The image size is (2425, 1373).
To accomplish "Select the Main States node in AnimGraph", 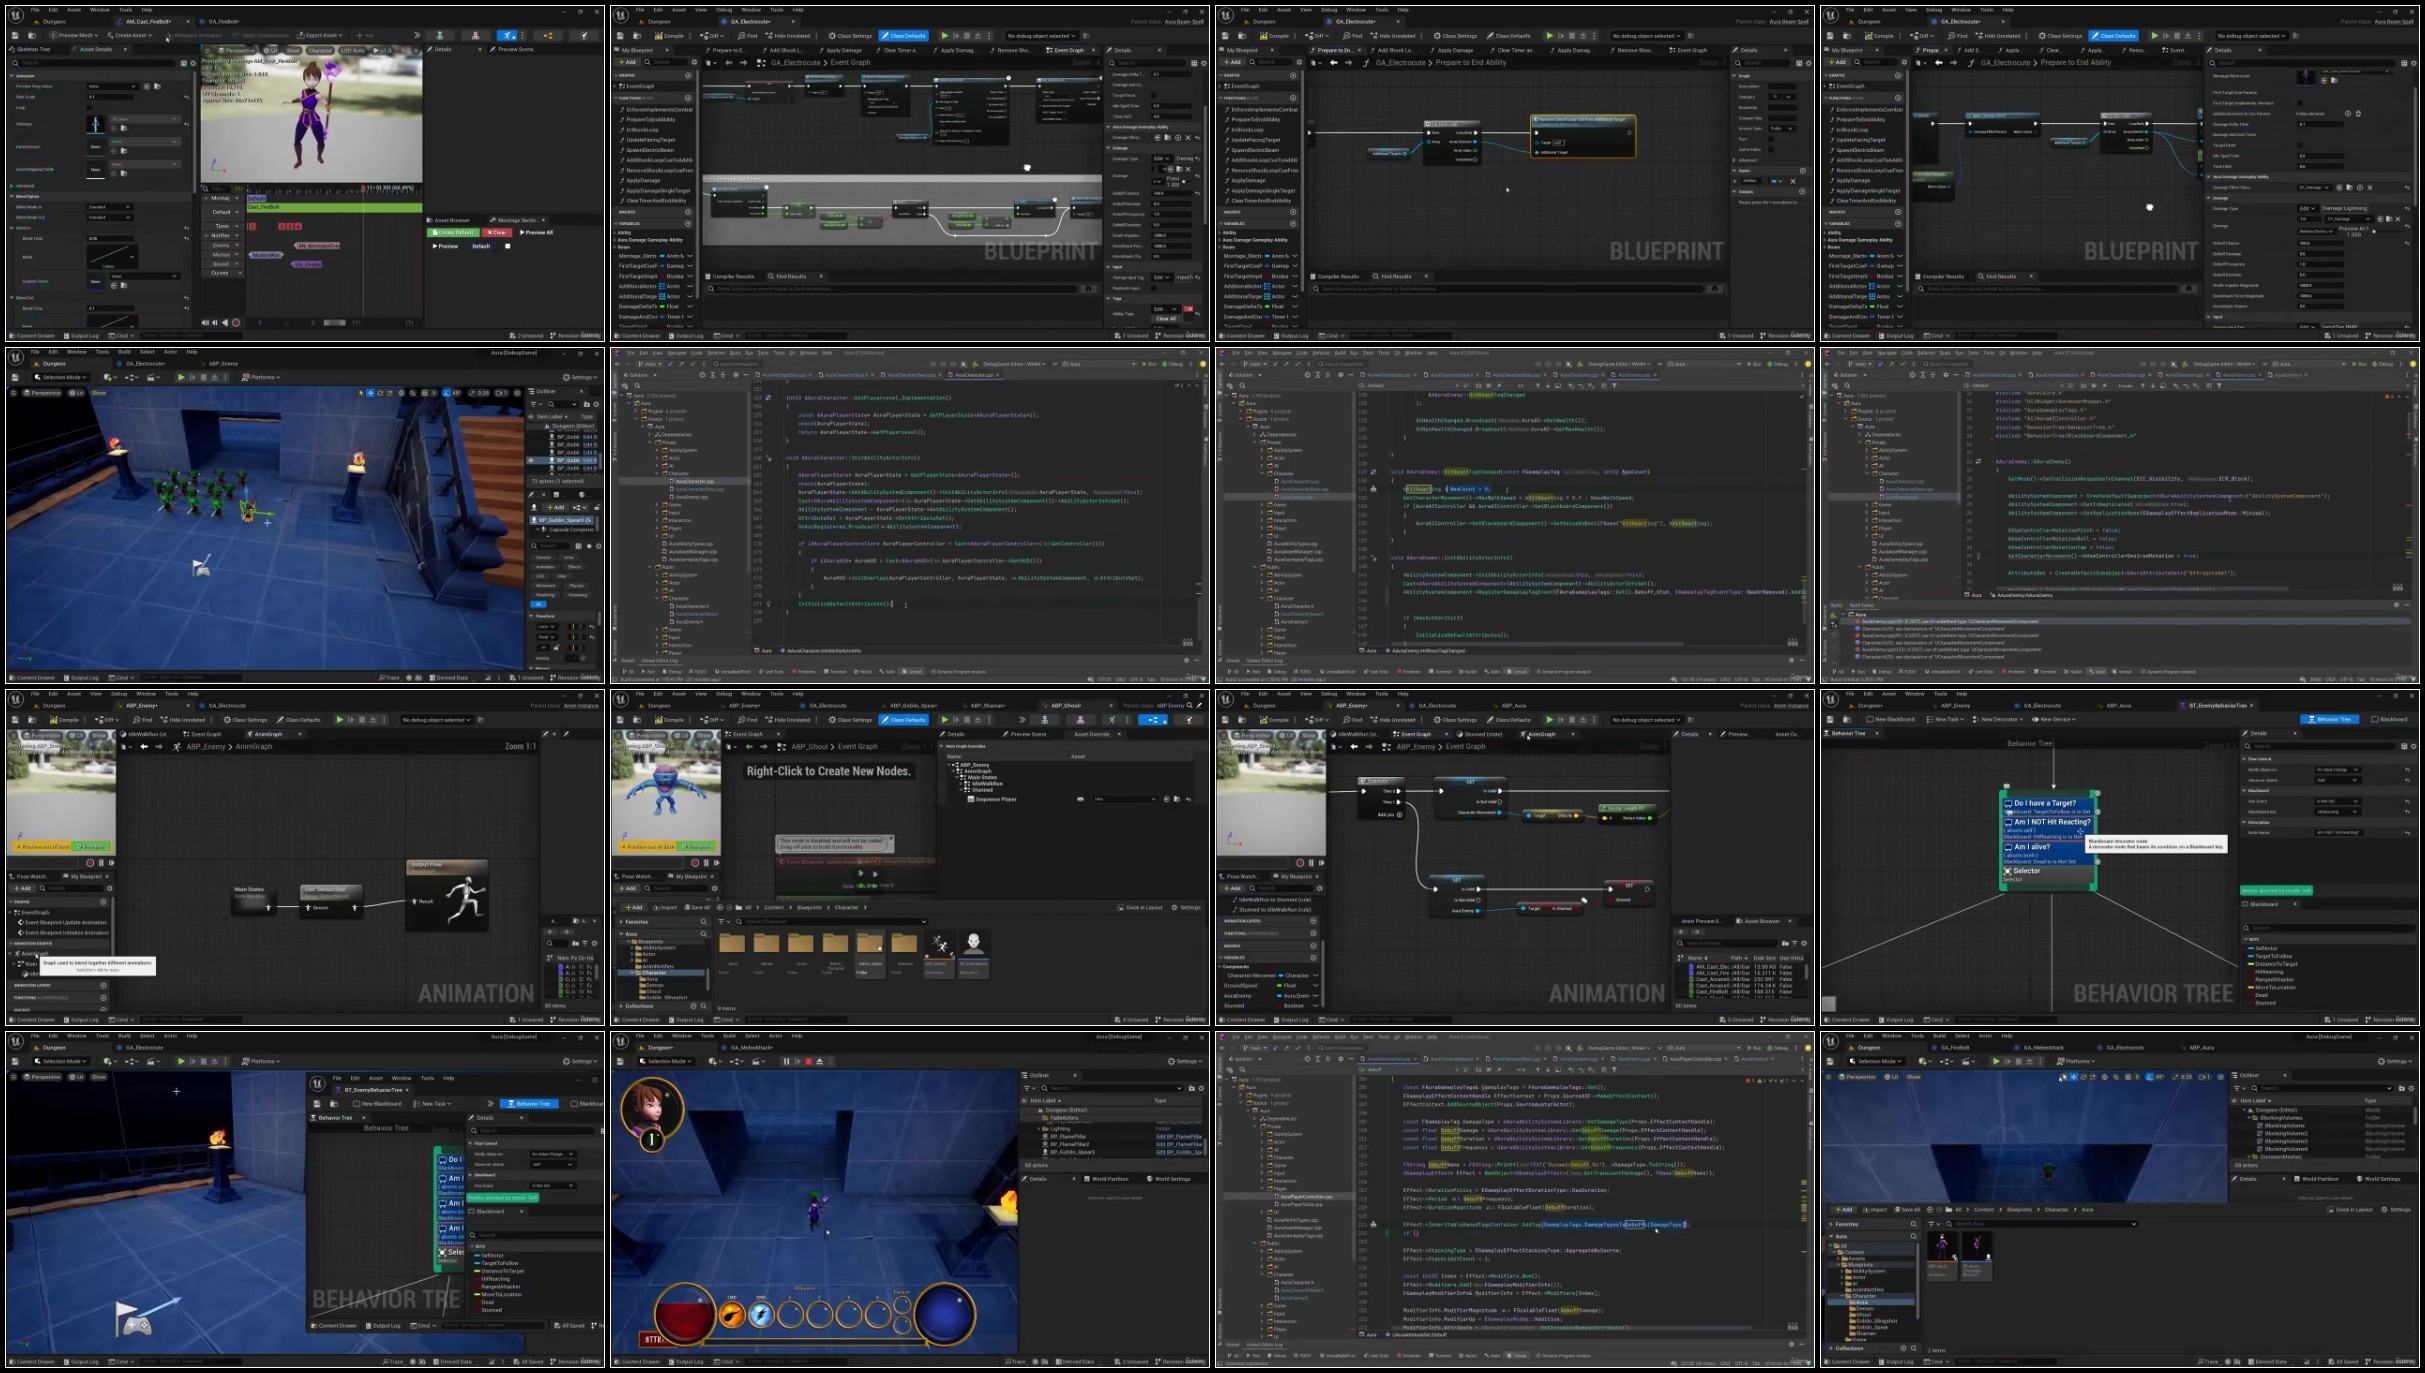I will point(254,898).
